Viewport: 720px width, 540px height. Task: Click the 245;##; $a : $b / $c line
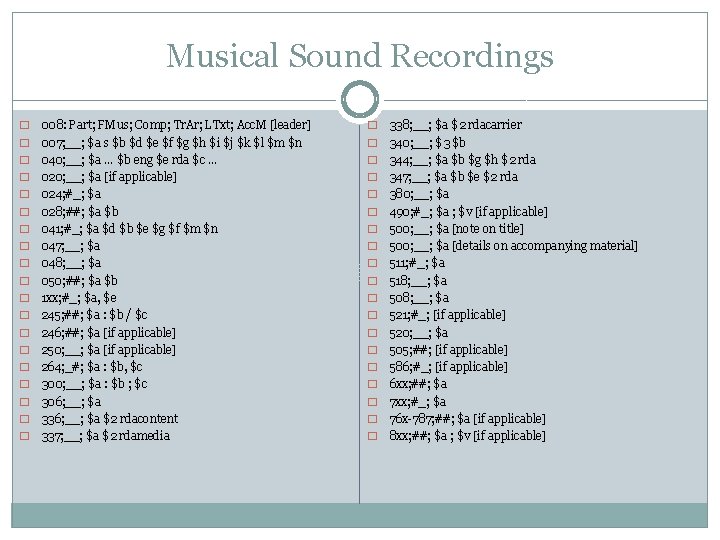[x=95, y=315]
